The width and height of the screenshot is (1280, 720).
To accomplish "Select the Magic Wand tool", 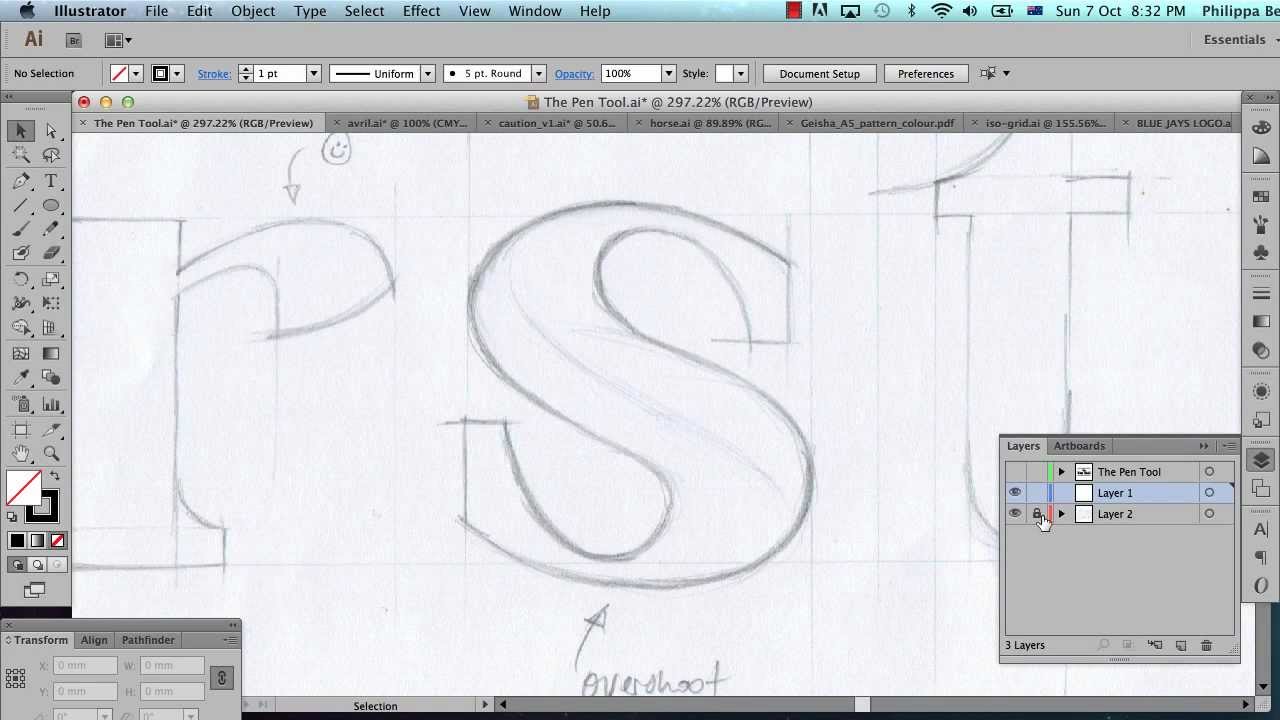I will point(21,155).
